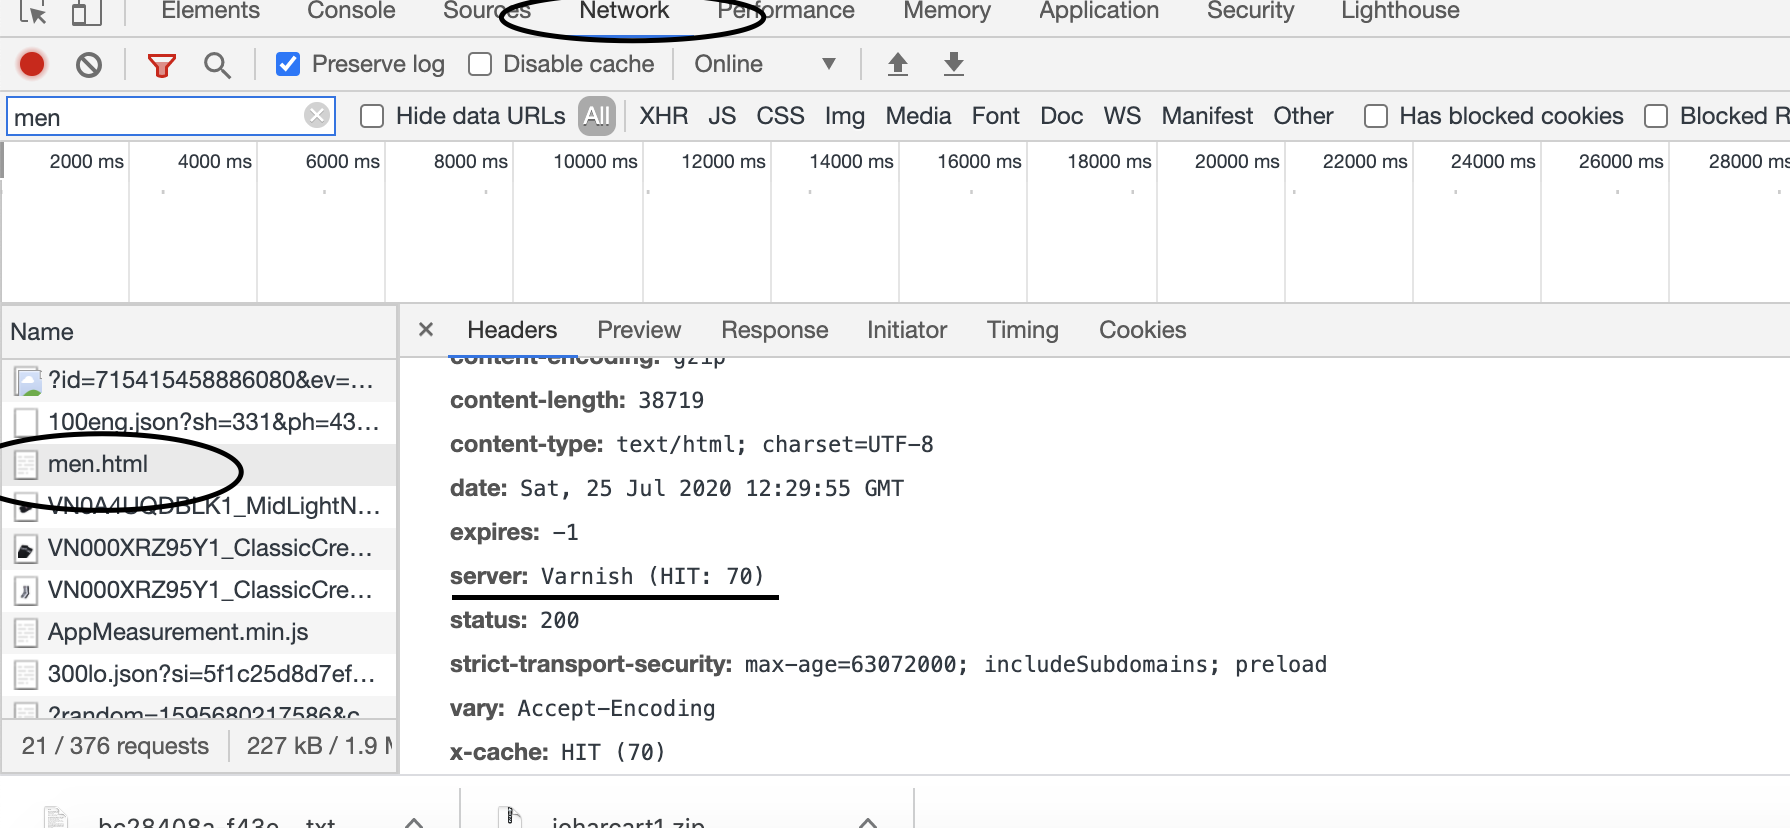The image size is (1790, 828).
Task: Open the Timing tab
Action: (1023, 330)
